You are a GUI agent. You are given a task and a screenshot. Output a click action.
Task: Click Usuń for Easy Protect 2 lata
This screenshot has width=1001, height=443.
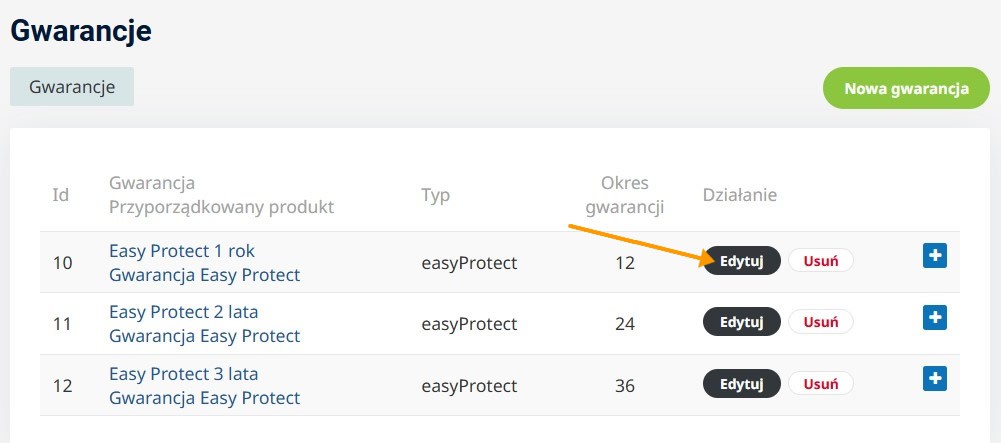tap(820, 322)
